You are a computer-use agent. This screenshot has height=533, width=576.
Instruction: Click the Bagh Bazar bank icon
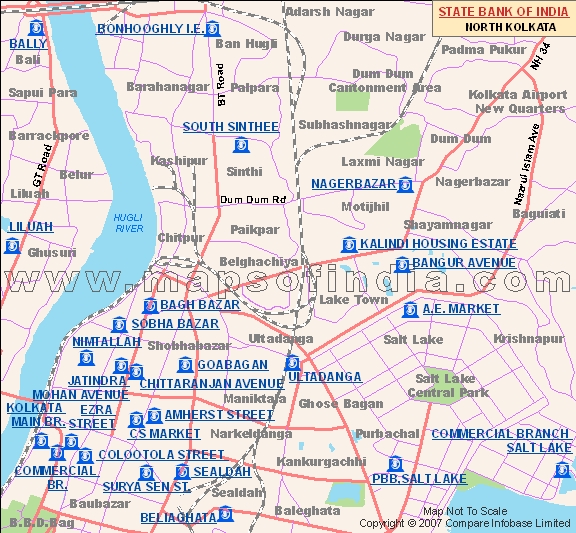click(150, 305)
